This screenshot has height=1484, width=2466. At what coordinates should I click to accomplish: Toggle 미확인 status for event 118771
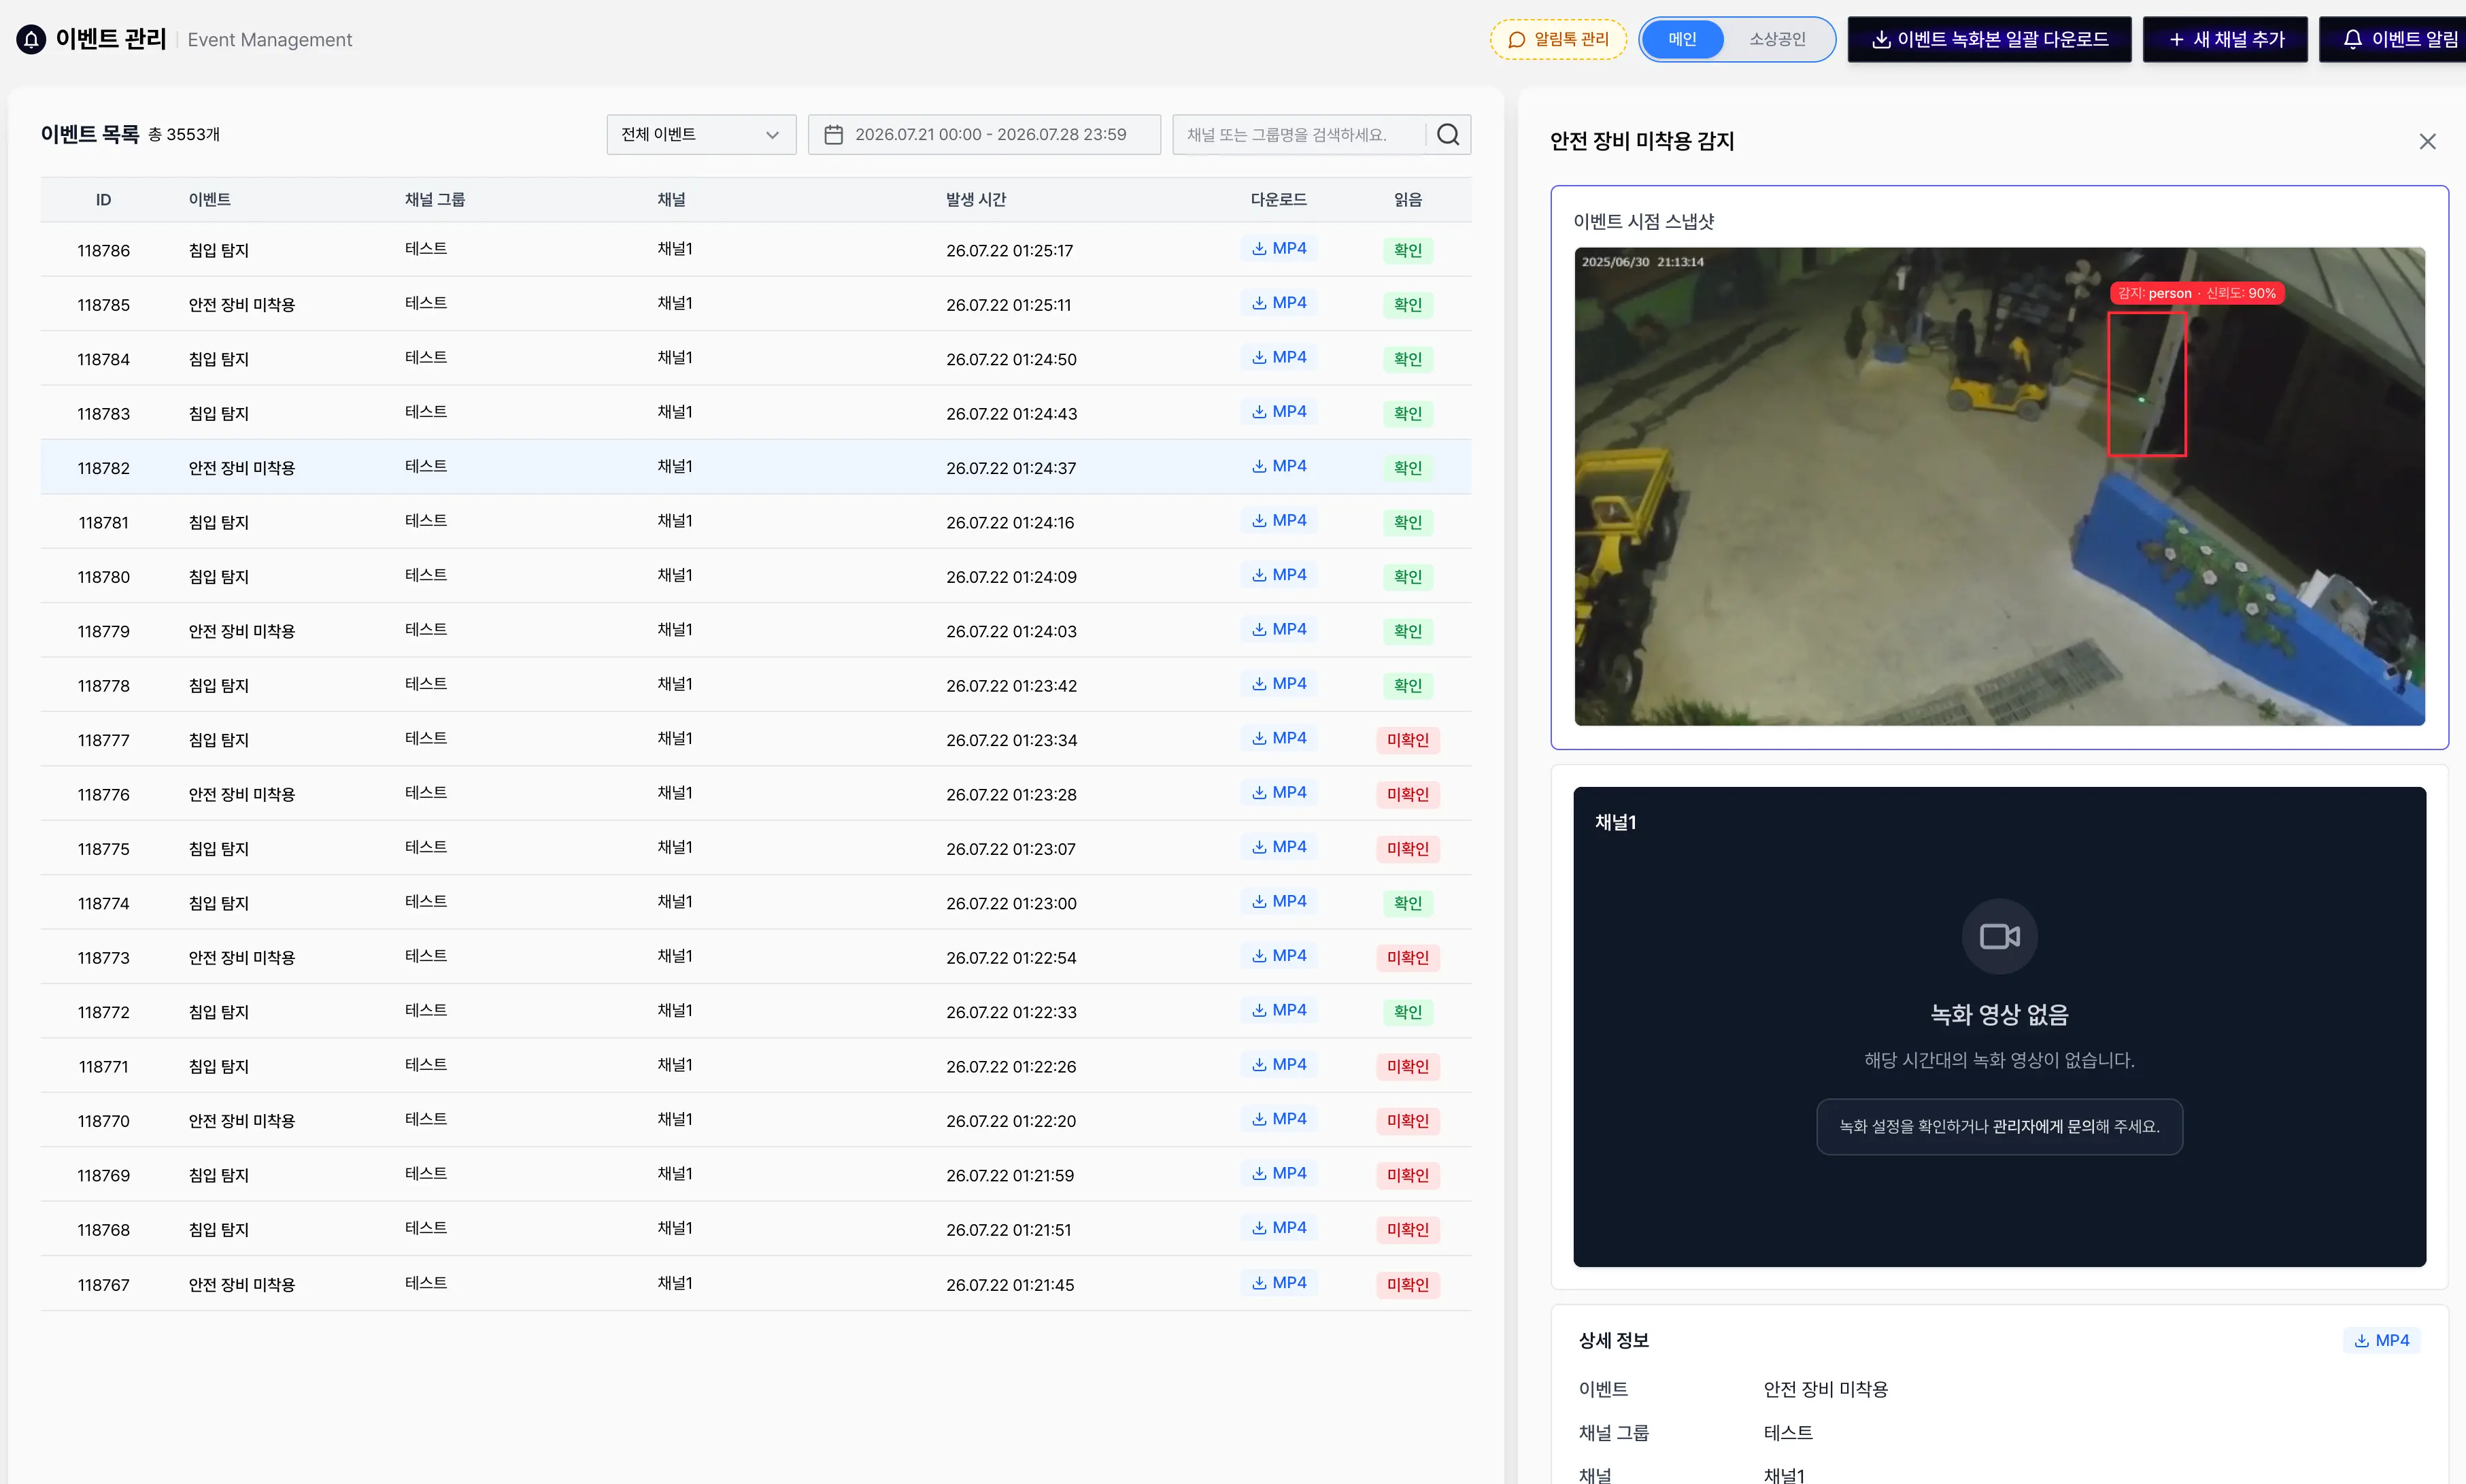(1408, 1066)
